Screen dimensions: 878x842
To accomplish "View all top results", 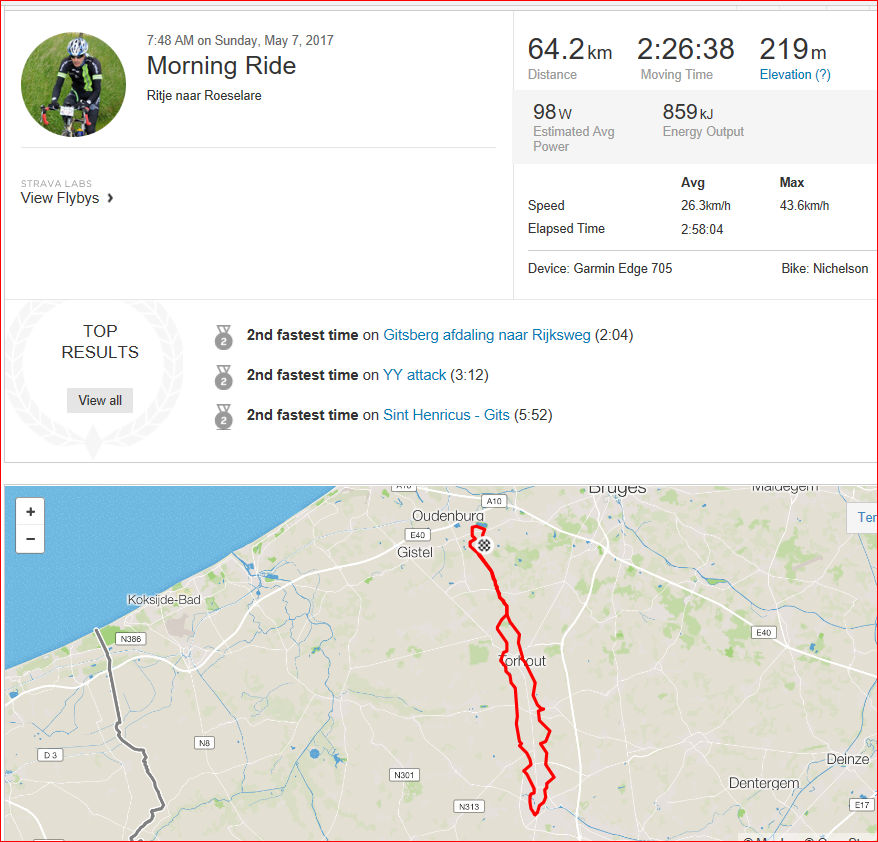I will (x=100, y=400).
